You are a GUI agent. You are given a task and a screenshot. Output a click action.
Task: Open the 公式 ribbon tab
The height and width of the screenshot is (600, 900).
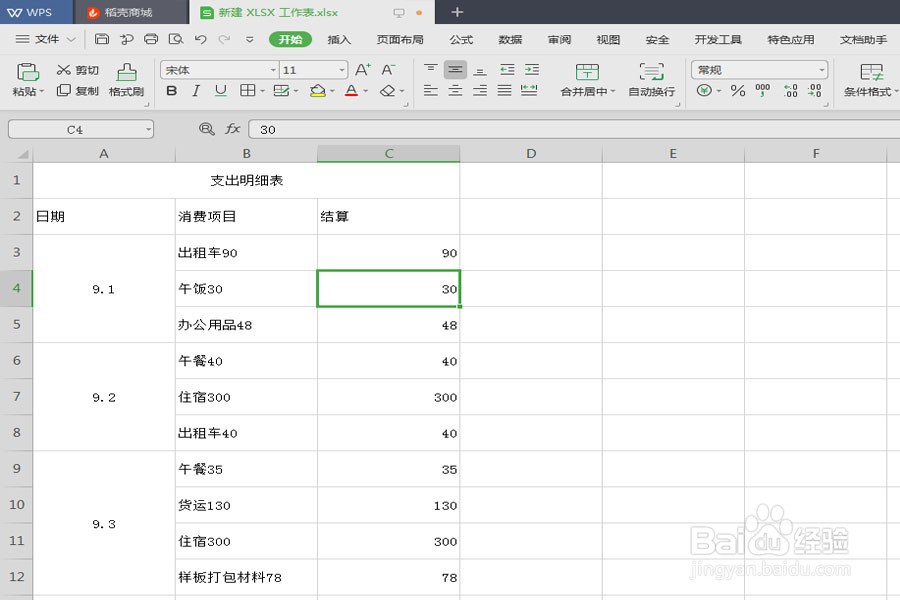click(461, 39)
